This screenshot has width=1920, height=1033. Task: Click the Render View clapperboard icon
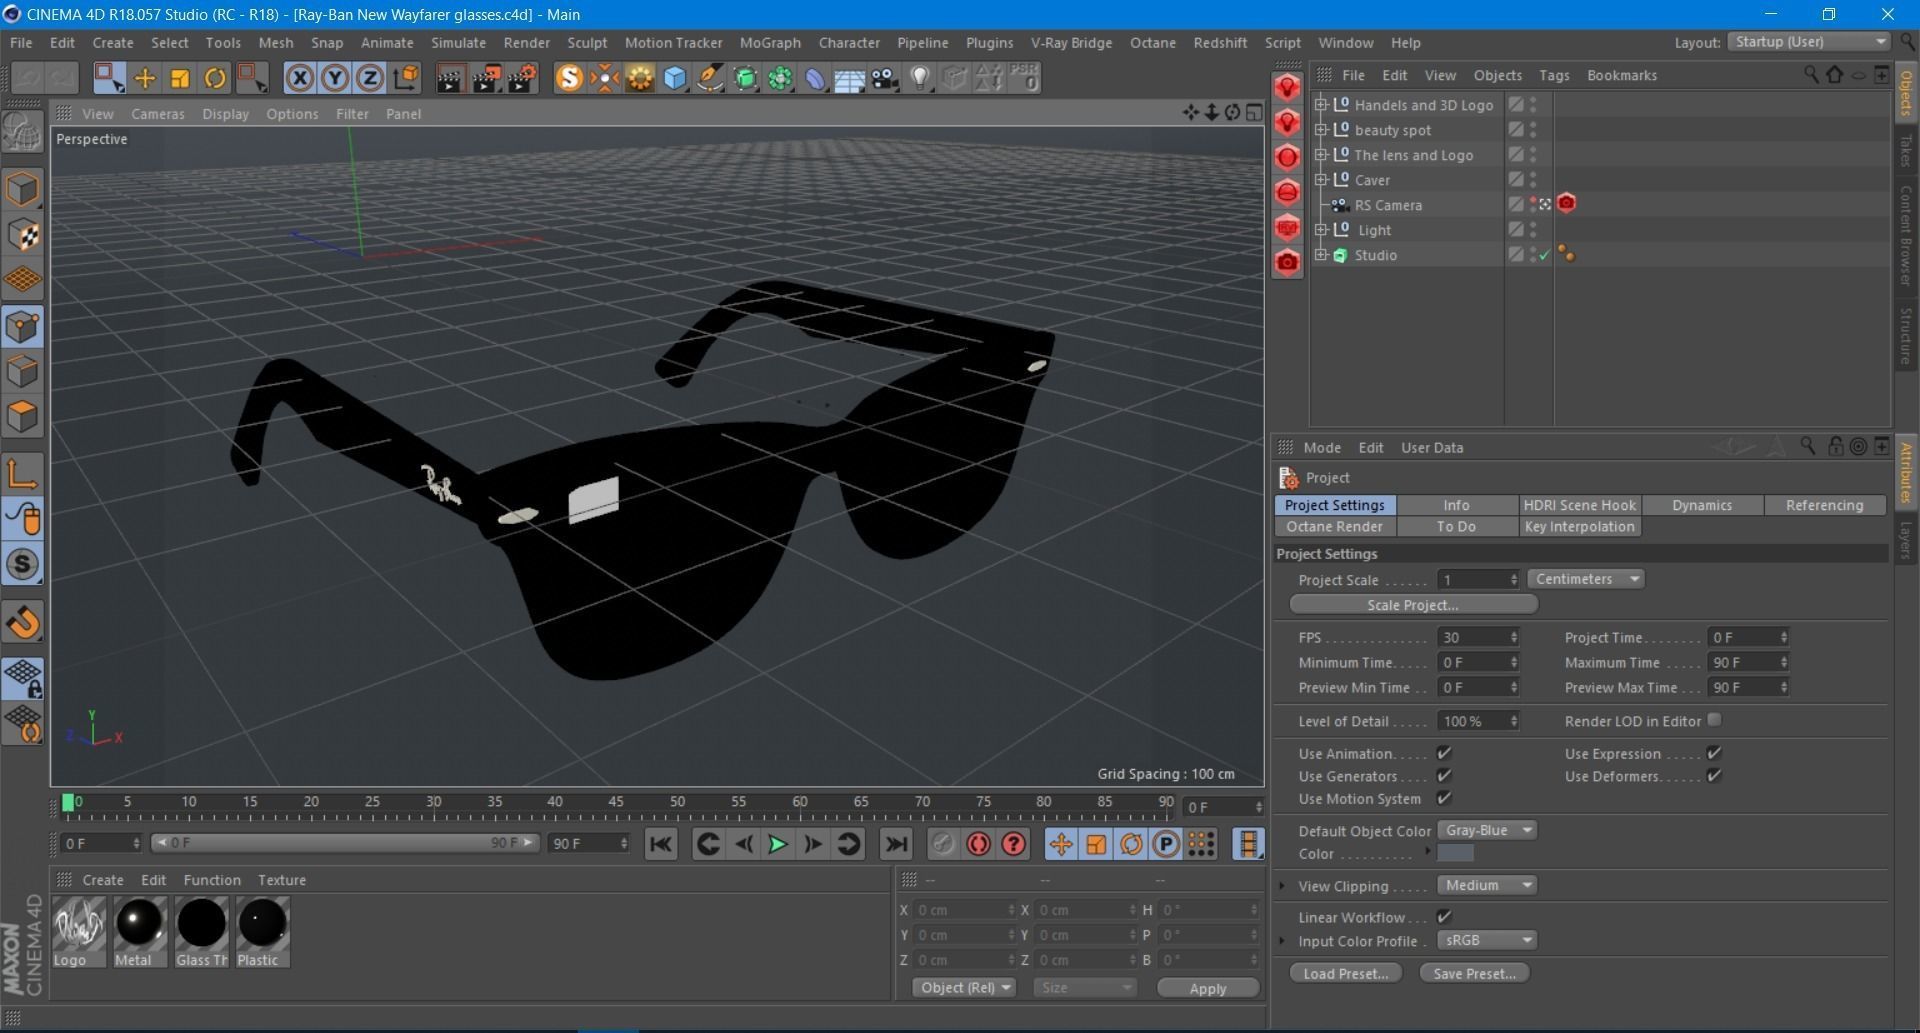click(x=449, y=78)
